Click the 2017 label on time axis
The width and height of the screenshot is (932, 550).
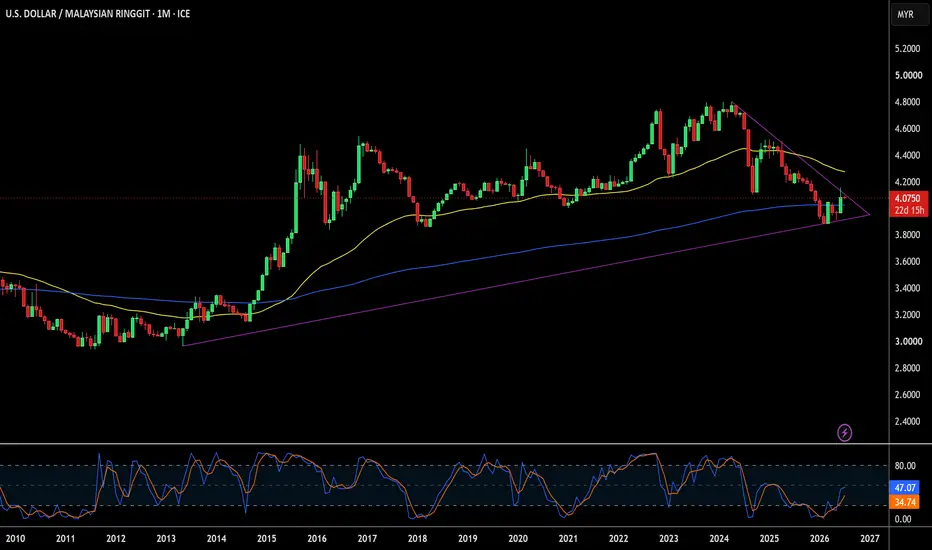point(367,539)
